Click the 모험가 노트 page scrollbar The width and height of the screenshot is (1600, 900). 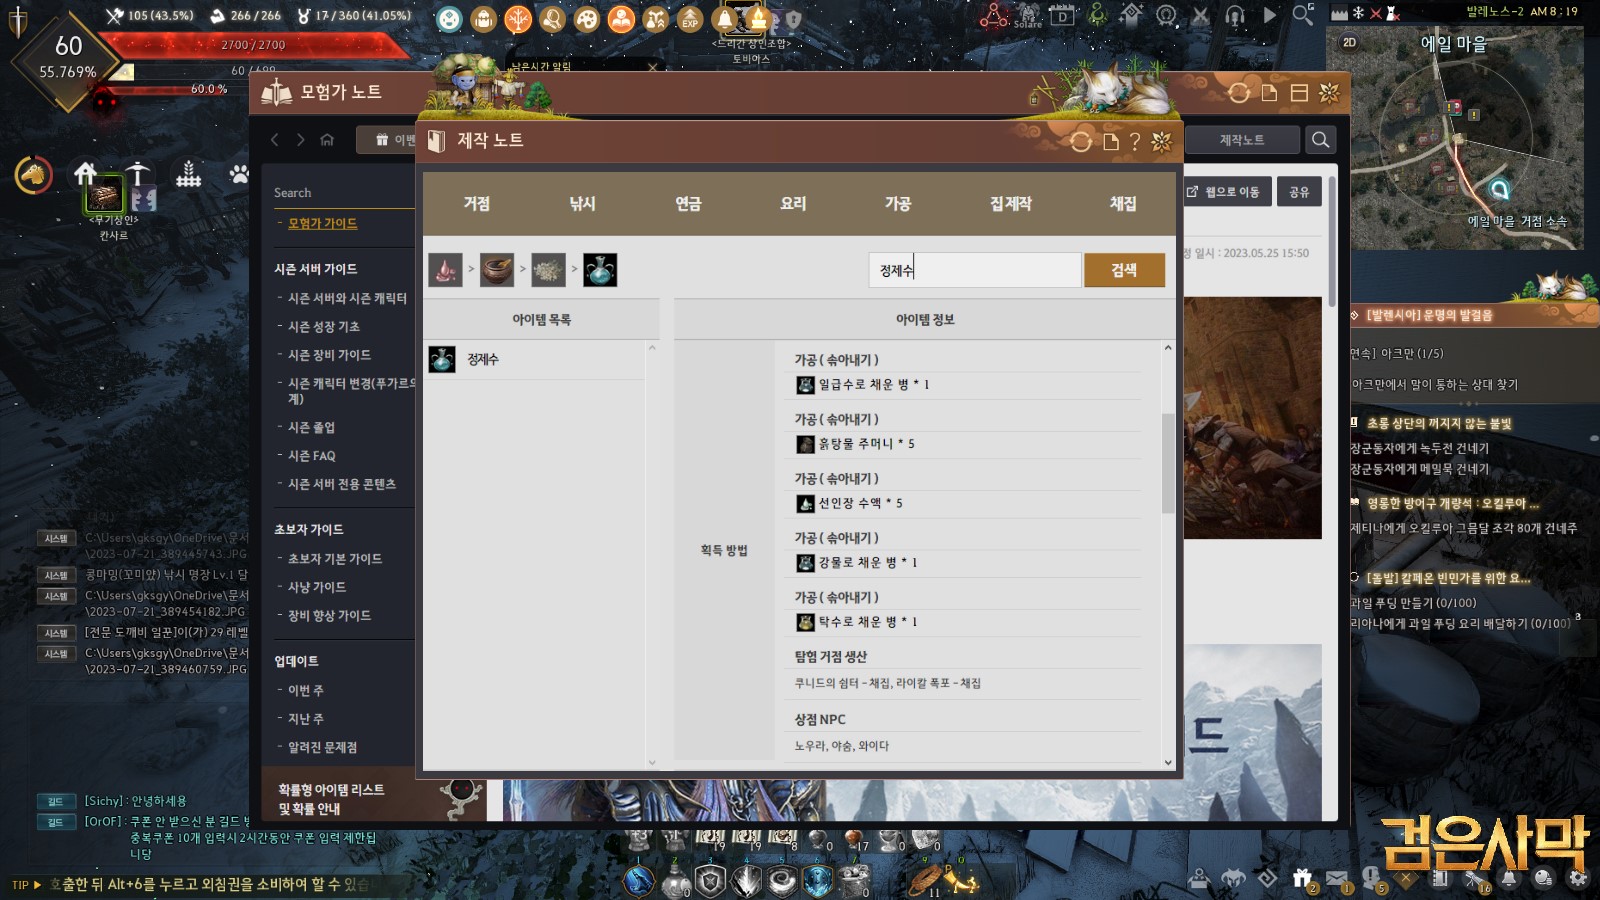[1332, 242]
